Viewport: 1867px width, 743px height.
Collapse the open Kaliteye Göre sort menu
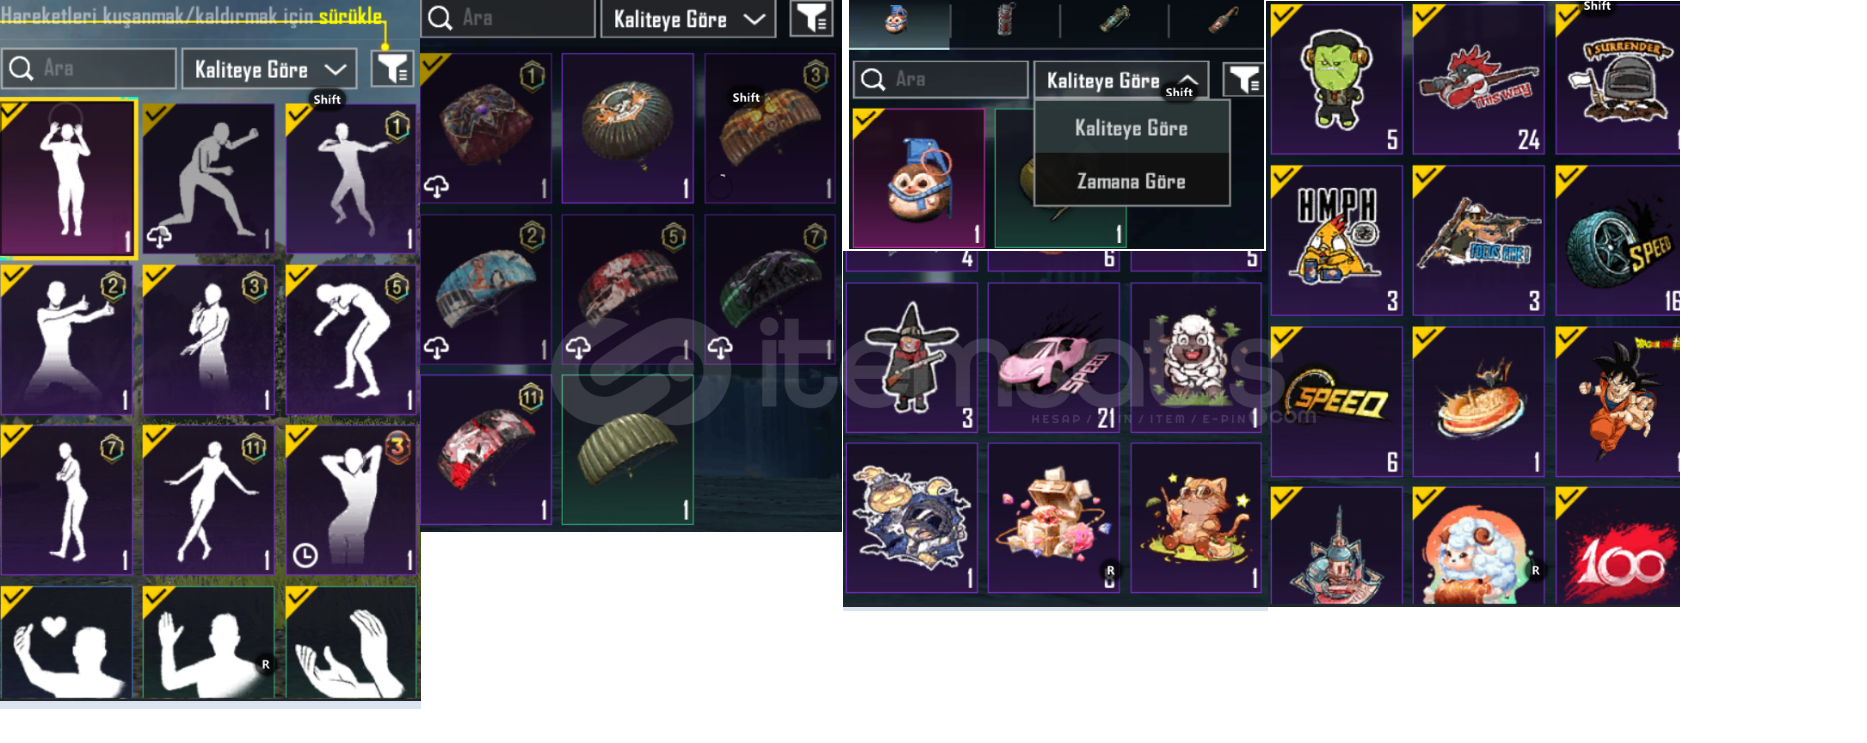1121,80
